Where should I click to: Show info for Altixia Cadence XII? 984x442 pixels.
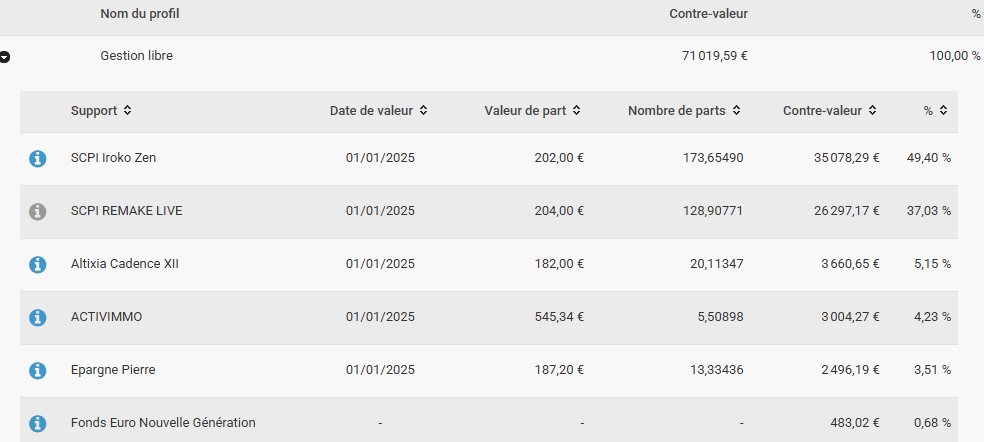pos(38,264)
